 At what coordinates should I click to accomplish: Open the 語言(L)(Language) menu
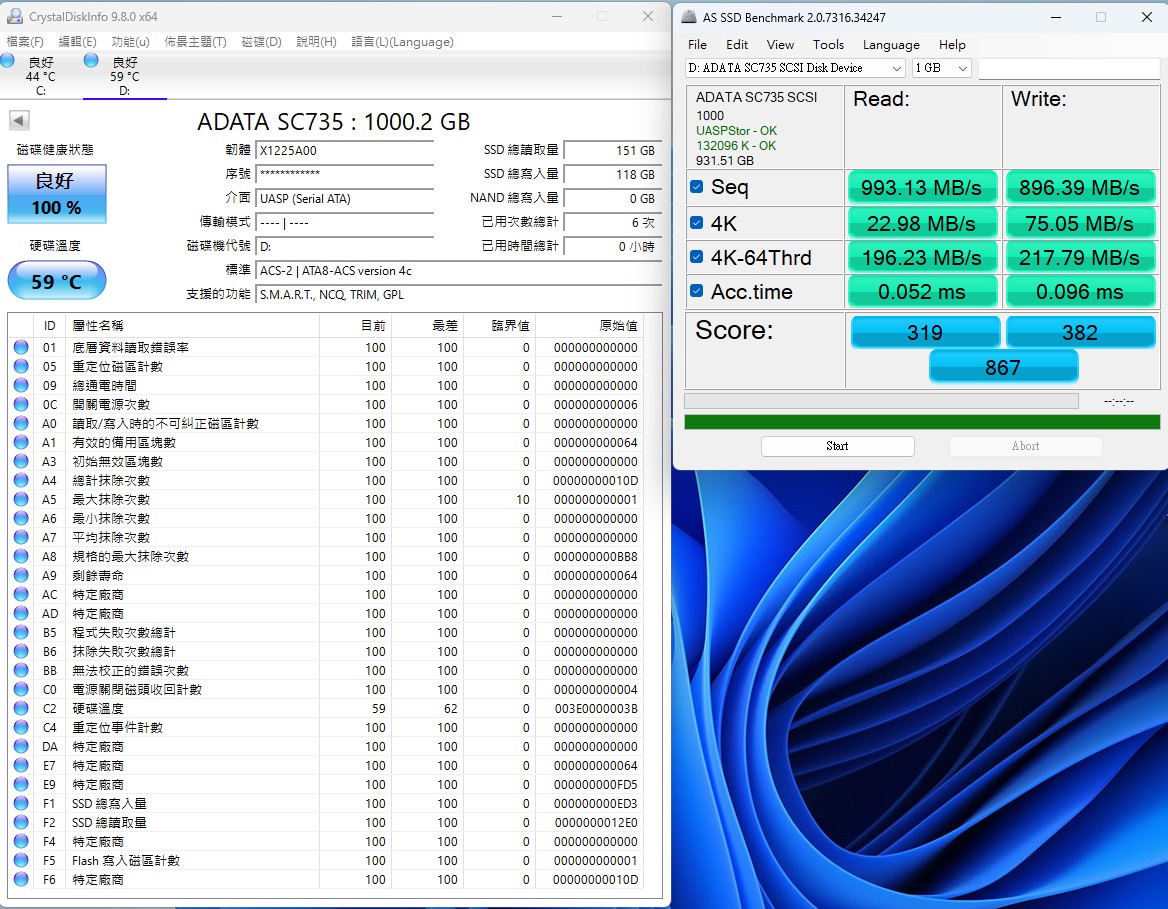pyautogui.click(x=402, y=42)
